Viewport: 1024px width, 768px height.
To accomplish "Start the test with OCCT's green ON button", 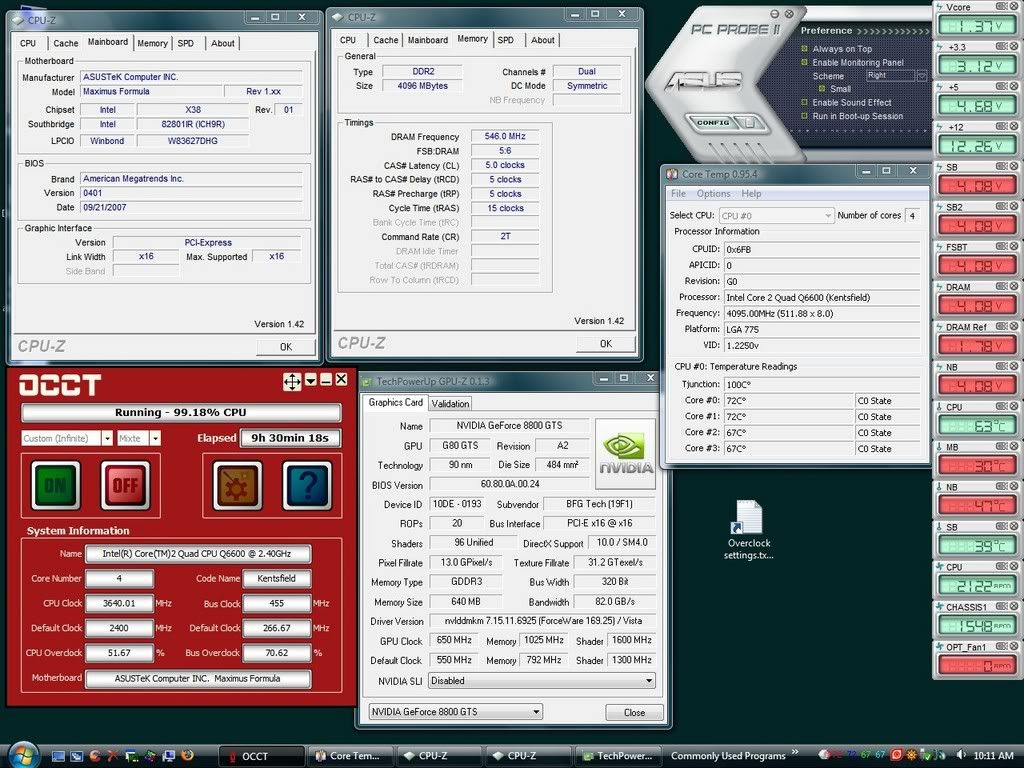I will pyautogui.click(x=56, y=485).
